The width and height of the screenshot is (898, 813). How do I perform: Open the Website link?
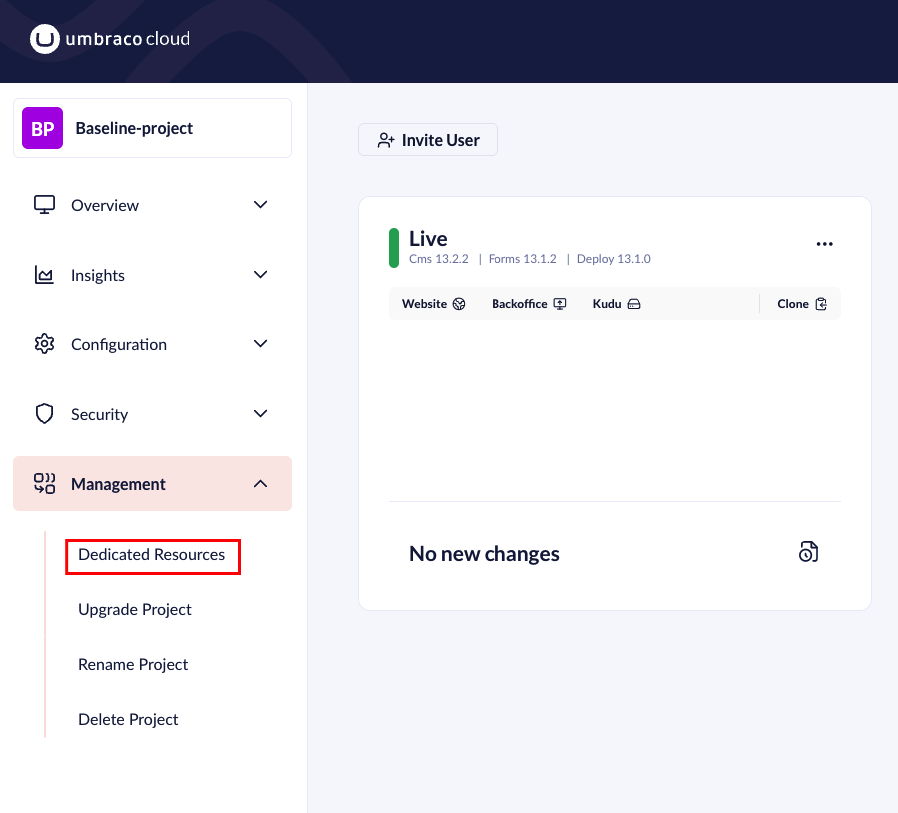[434, 304]
